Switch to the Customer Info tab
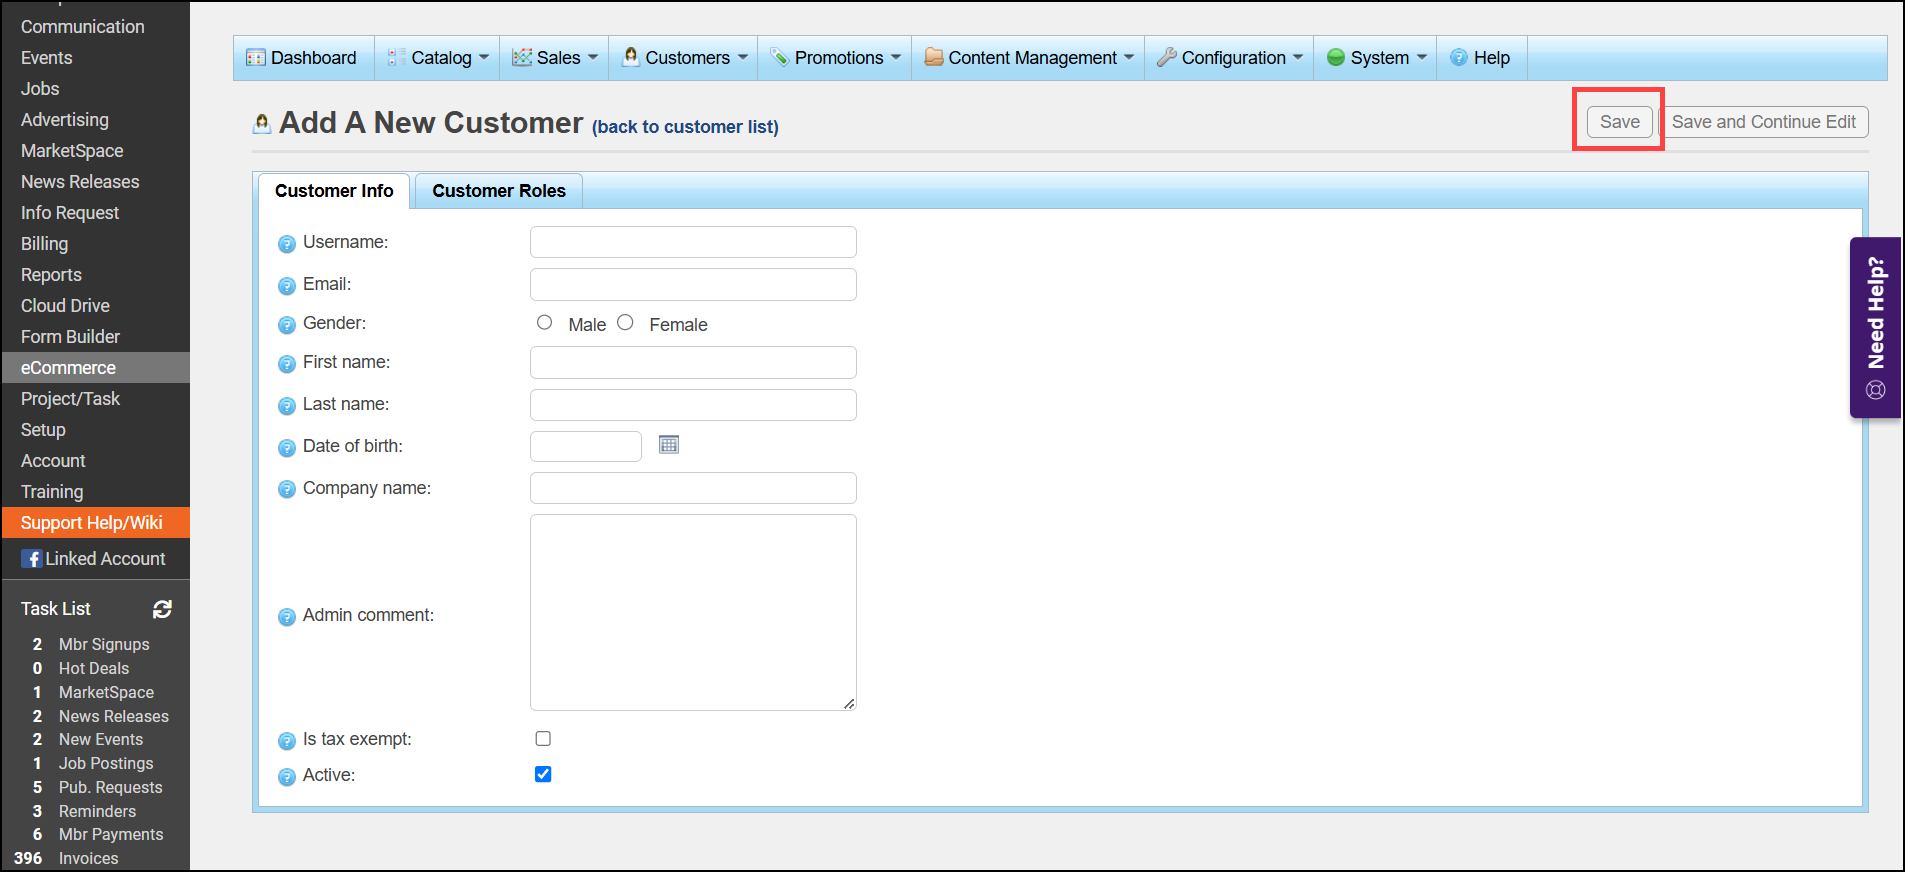The image size is (1905, 872). 334,191
